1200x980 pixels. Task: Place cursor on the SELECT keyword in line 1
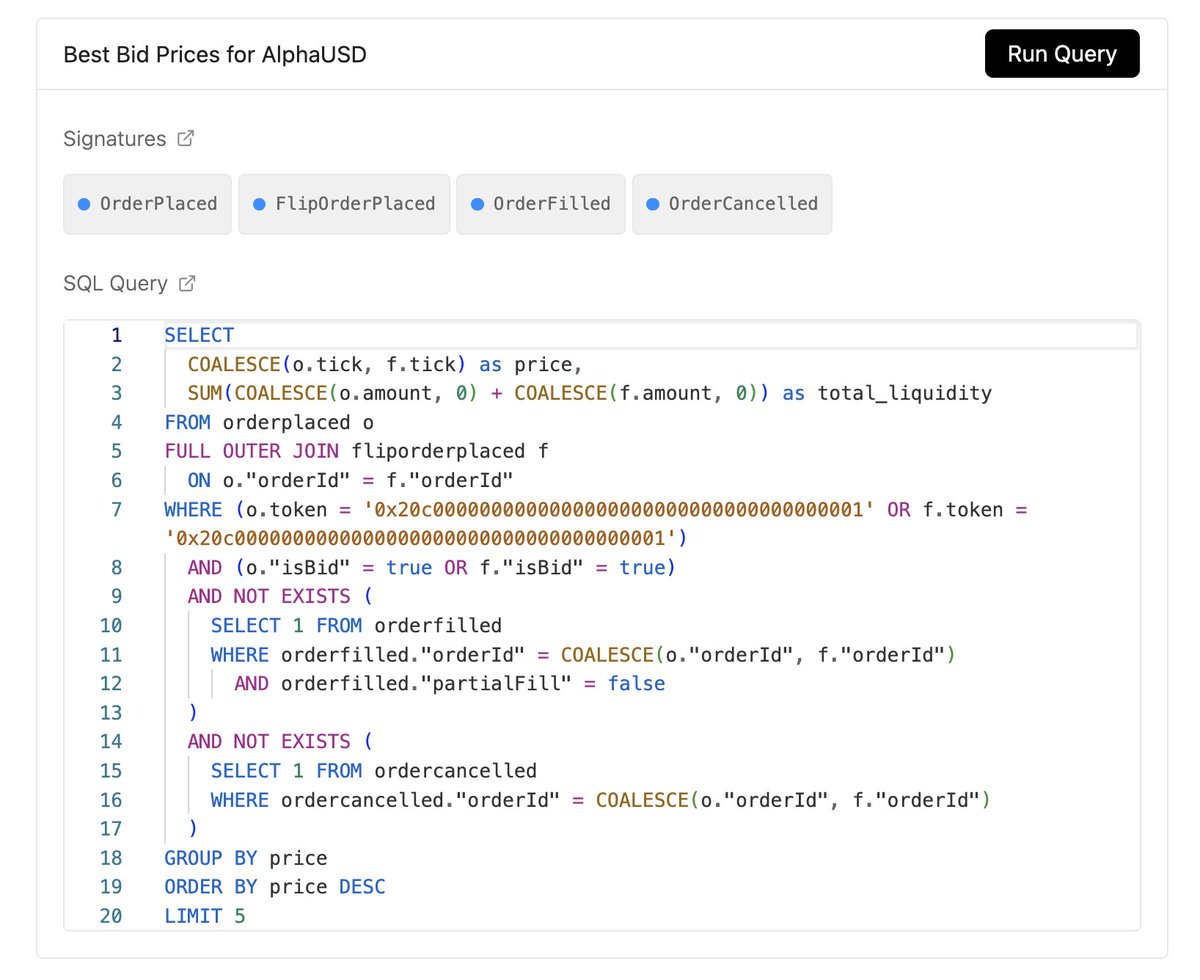pos(199,335)
